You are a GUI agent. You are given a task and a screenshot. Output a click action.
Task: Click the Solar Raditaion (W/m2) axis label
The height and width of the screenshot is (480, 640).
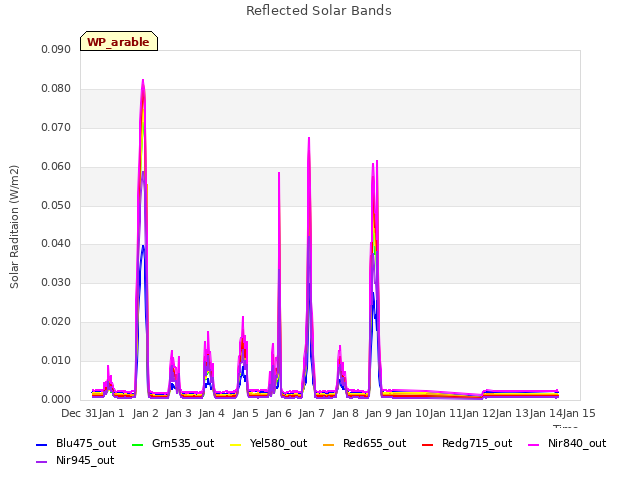click(x=14, y=227)
